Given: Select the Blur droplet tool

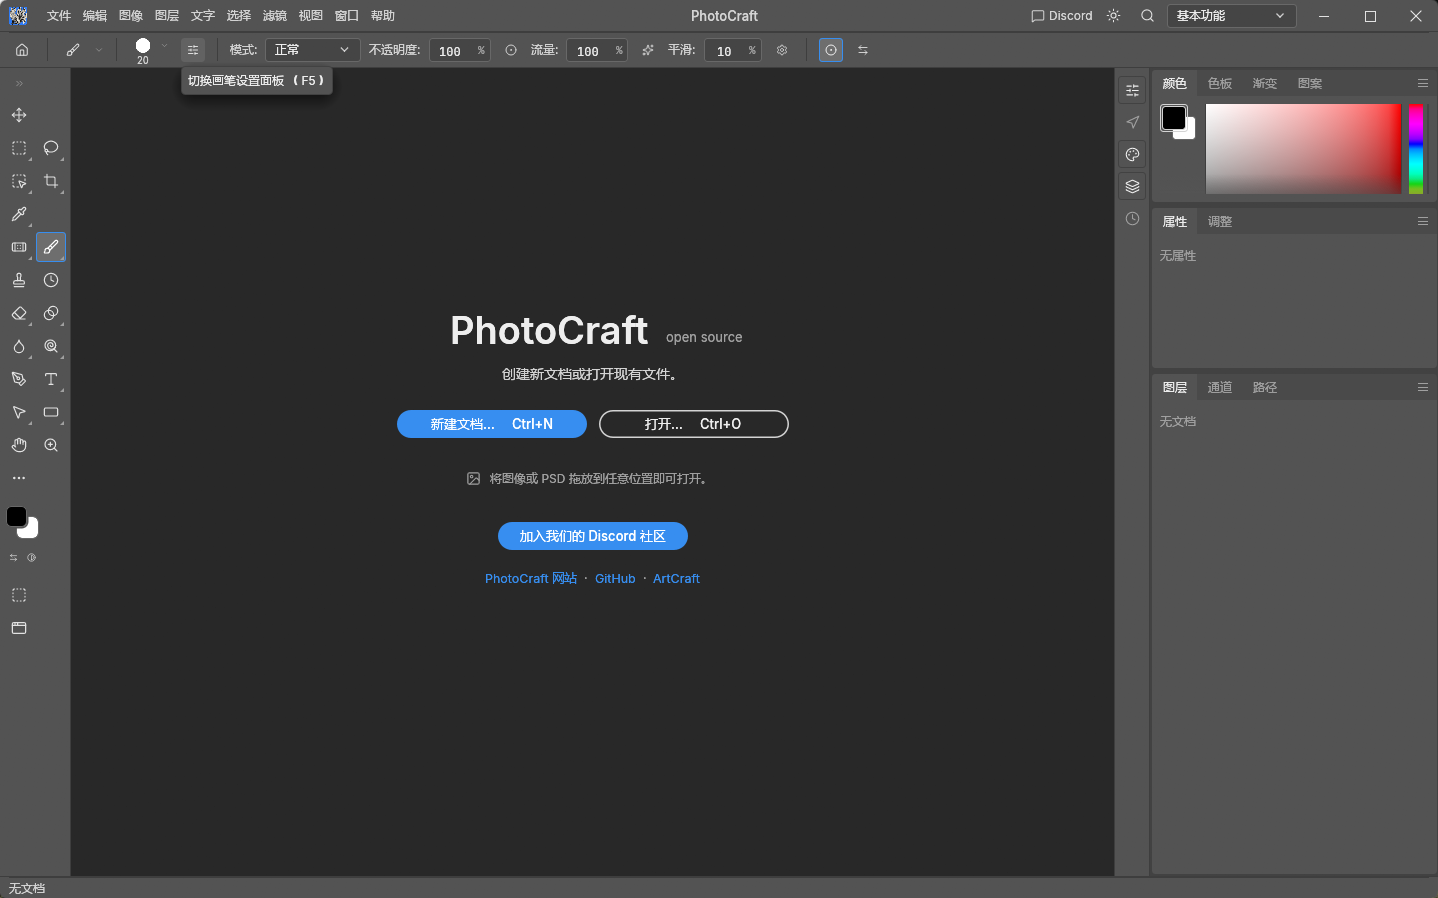Looking at the screenshot, I should (19, 346).
